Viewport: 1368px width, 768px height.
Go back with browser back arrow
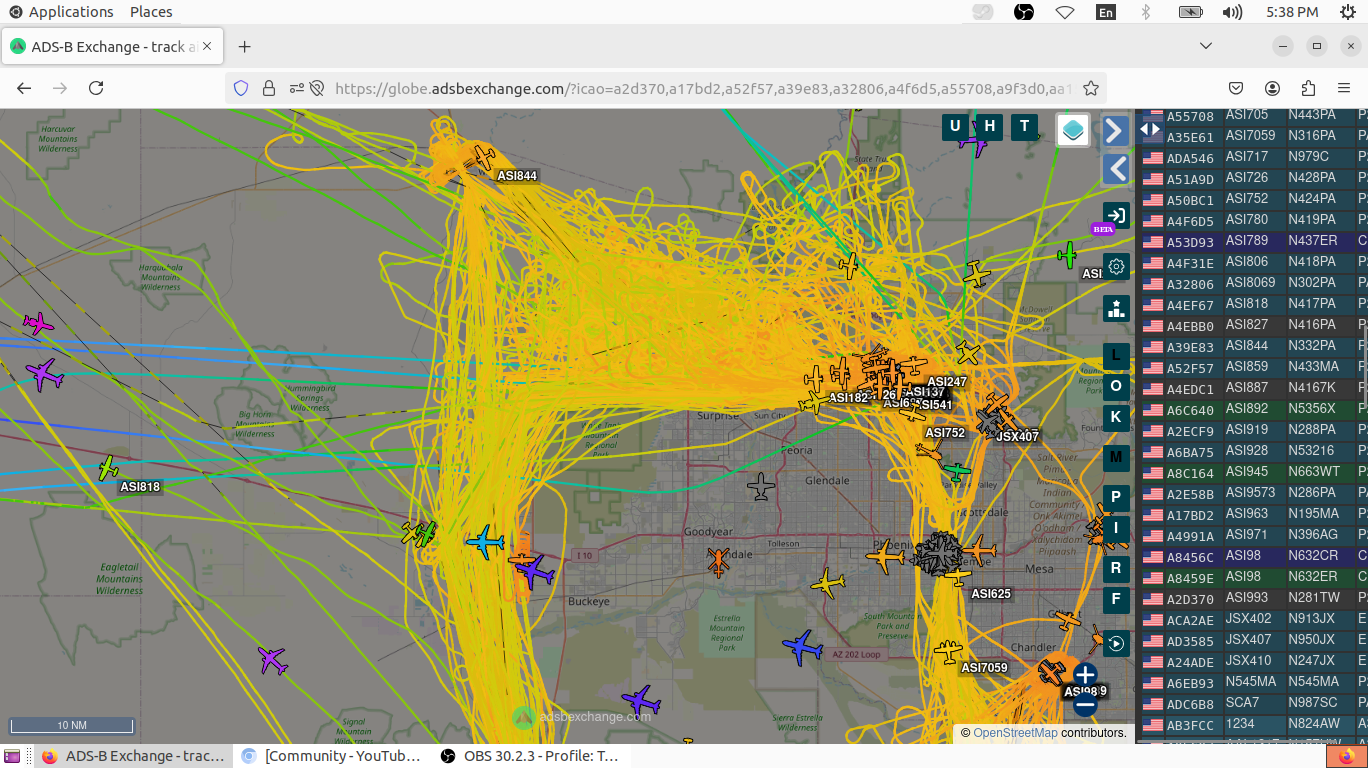coord(24,88)
